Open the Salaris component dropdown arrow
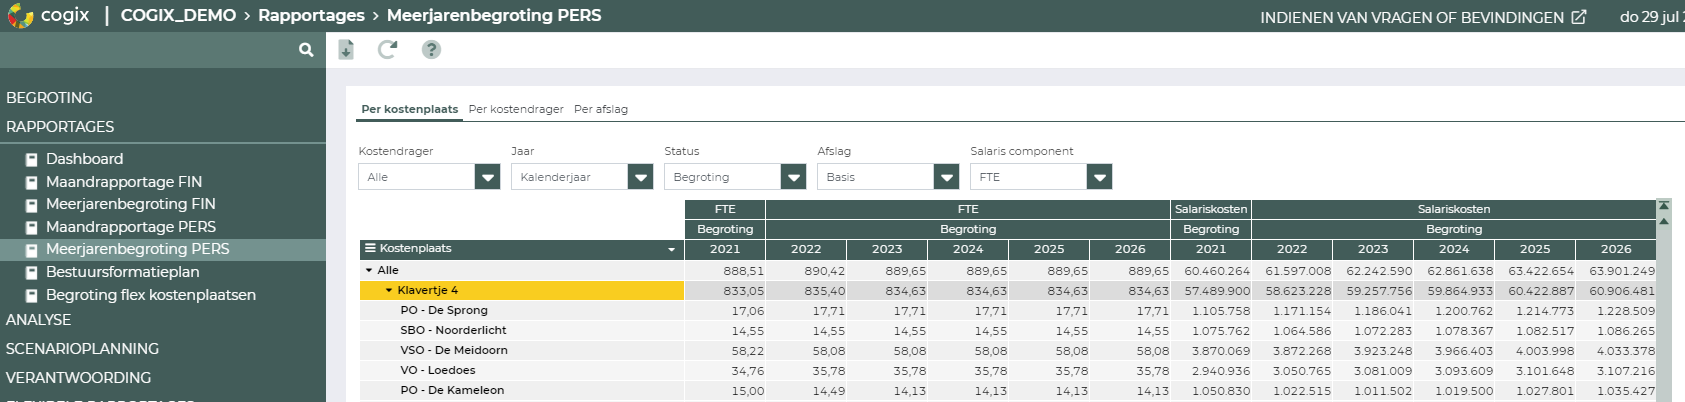 tap(1099, 177)
